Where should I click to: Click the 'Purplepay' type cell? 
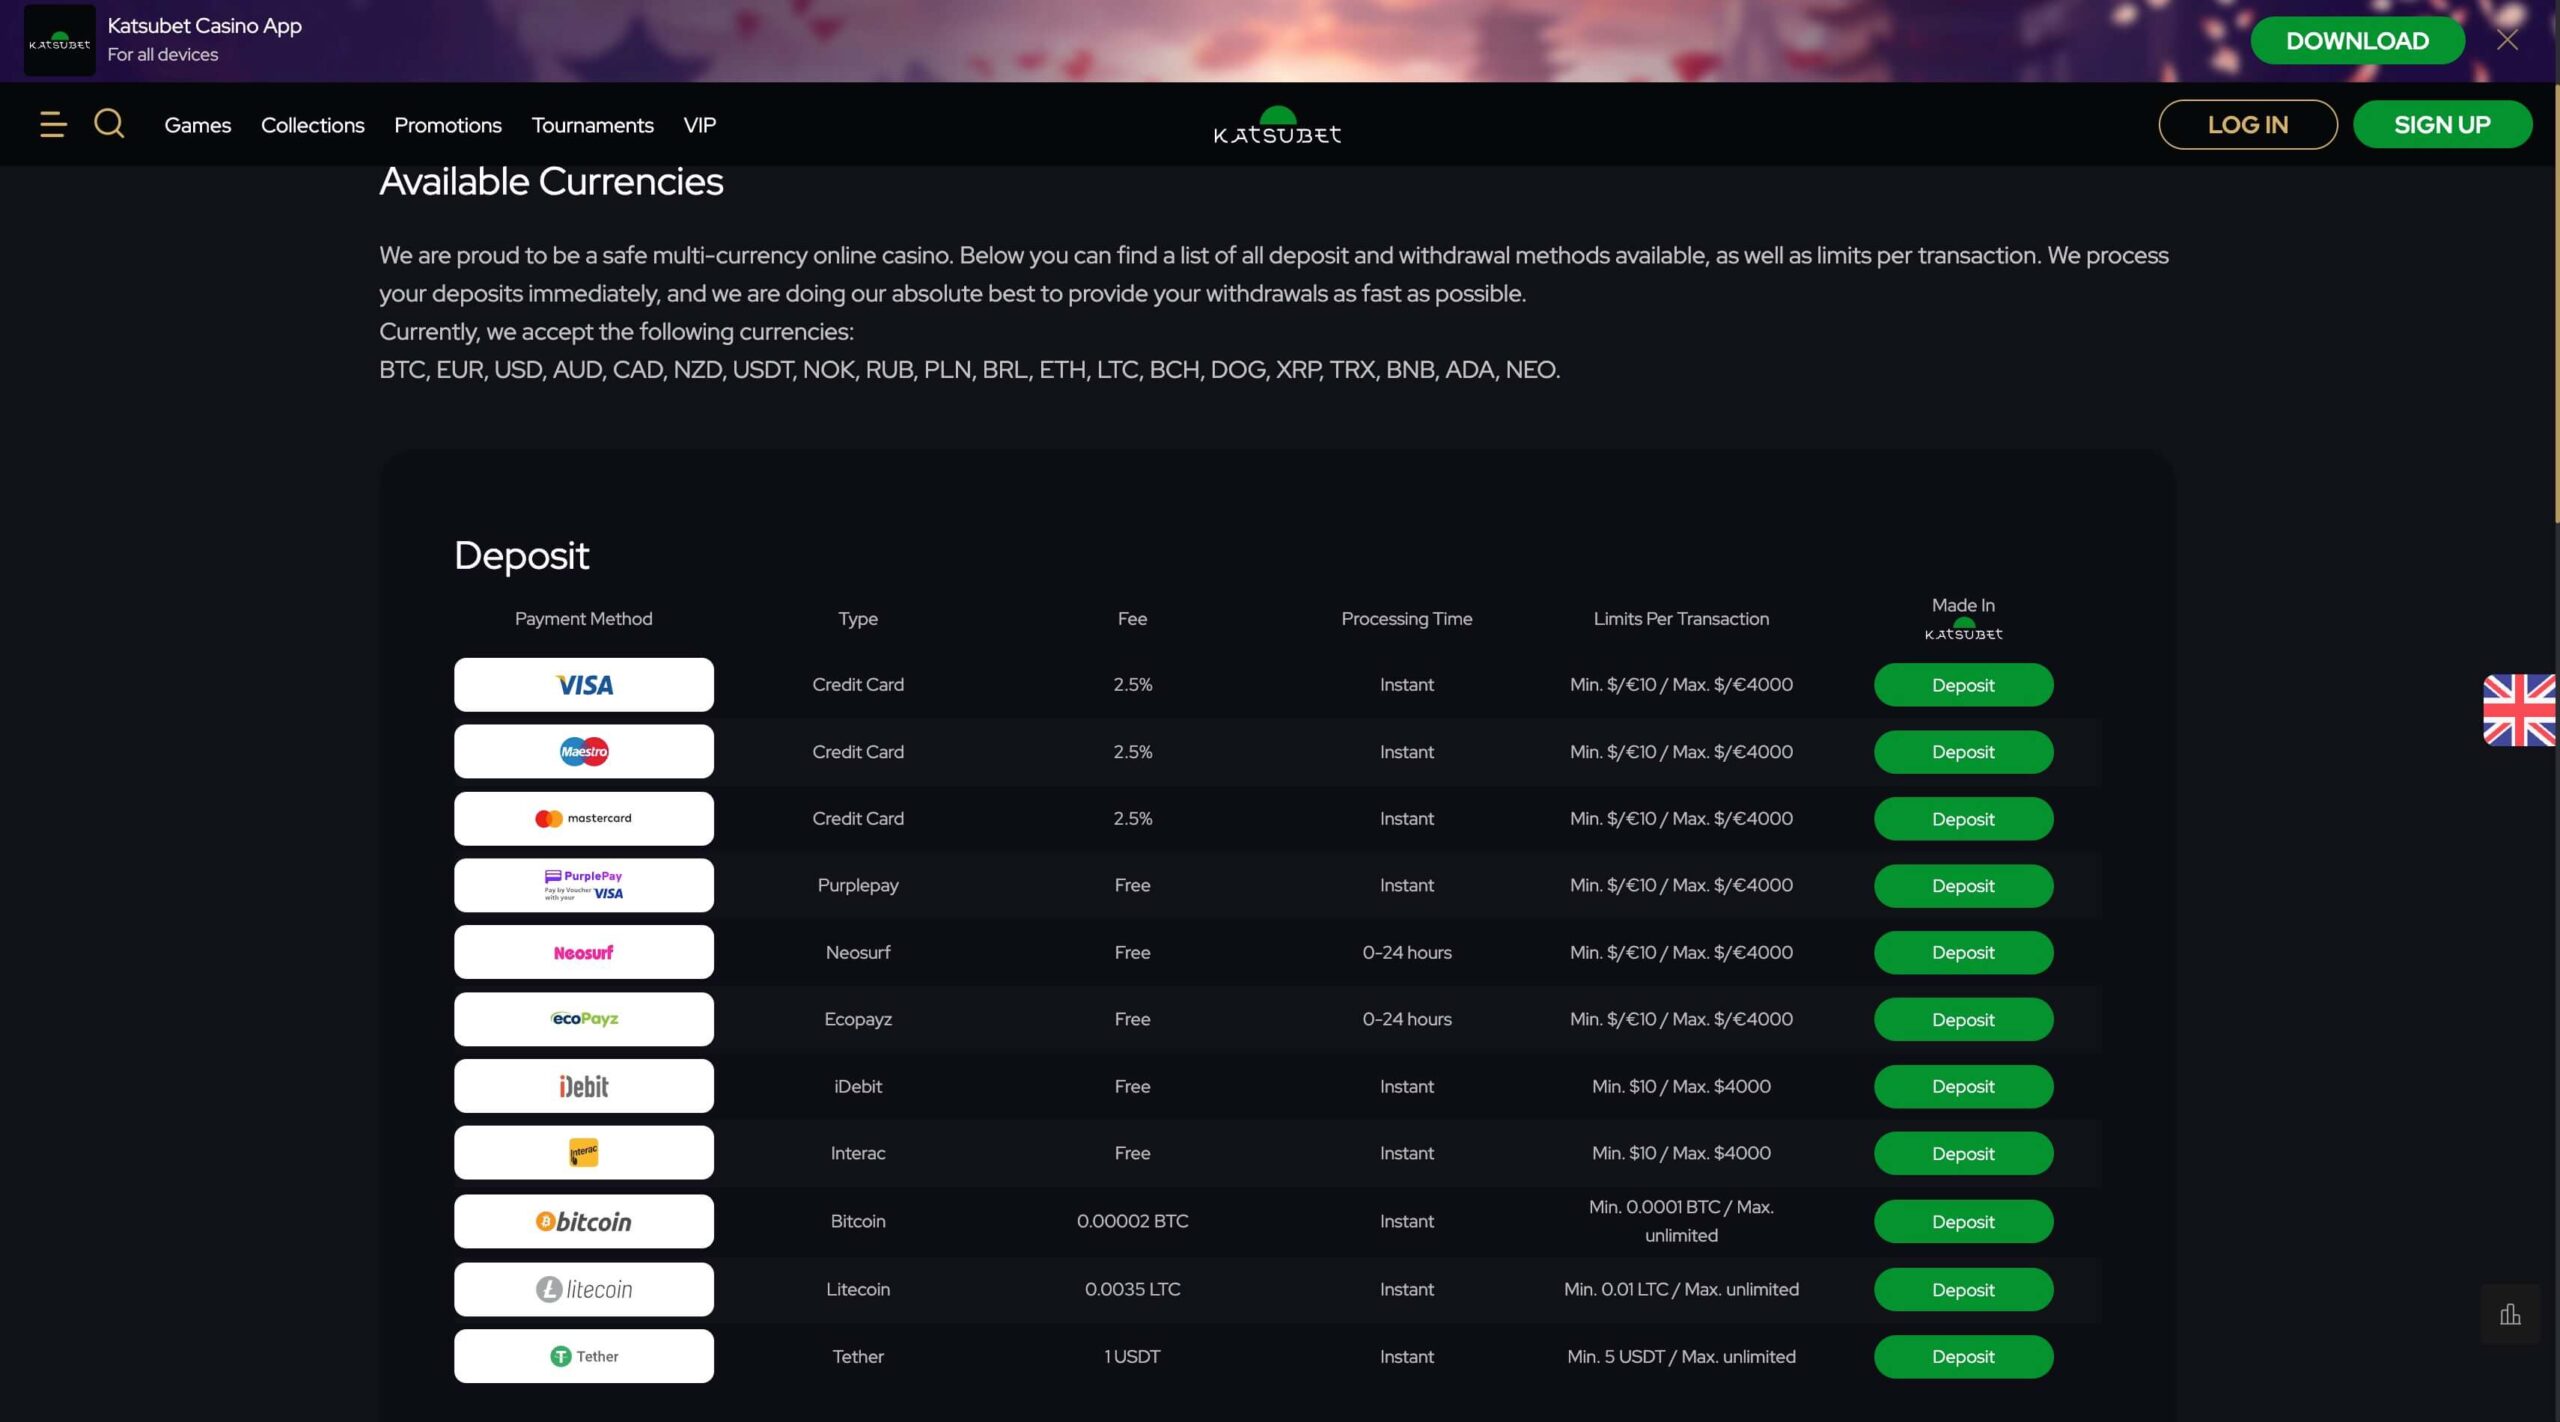(x=858, y=885)
